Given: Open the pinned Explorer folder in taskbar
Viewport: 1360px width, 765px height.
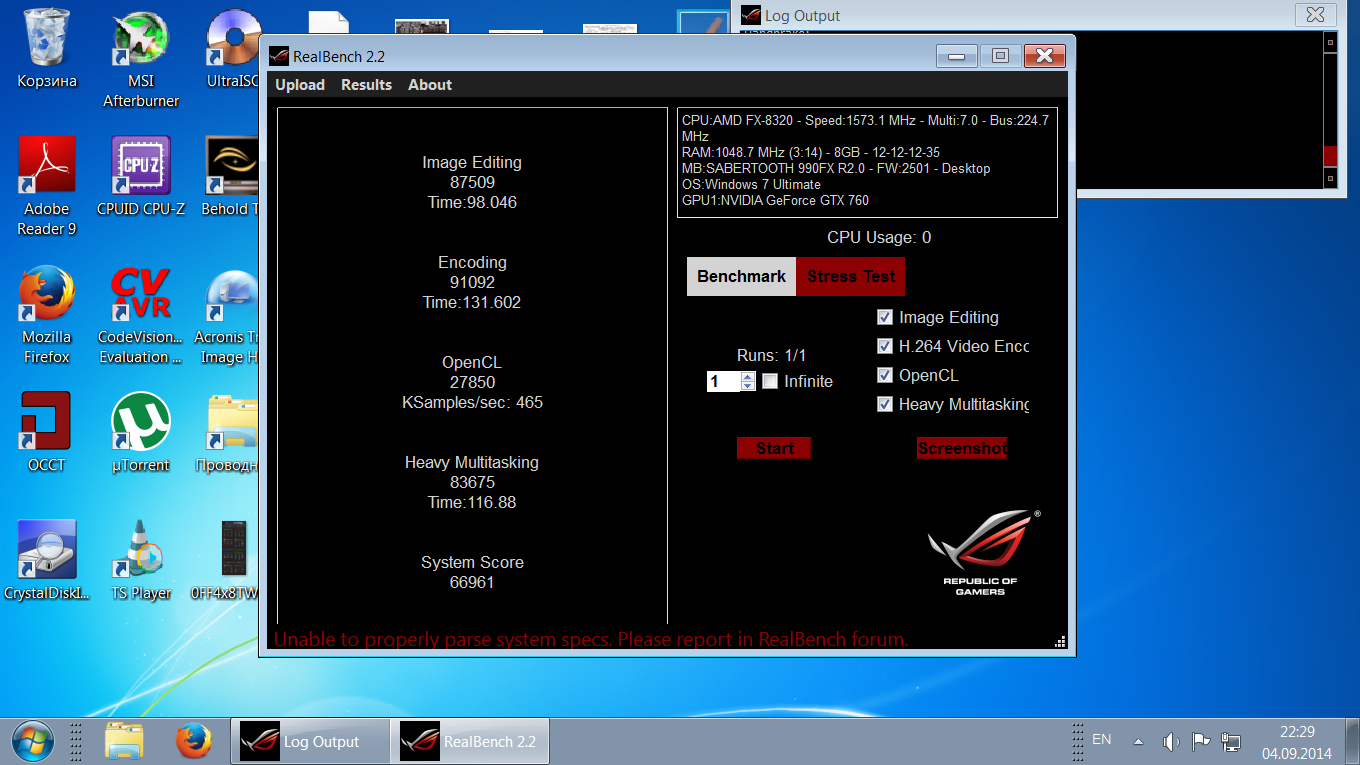Looking at the screenshot, I should coord(124,741).
